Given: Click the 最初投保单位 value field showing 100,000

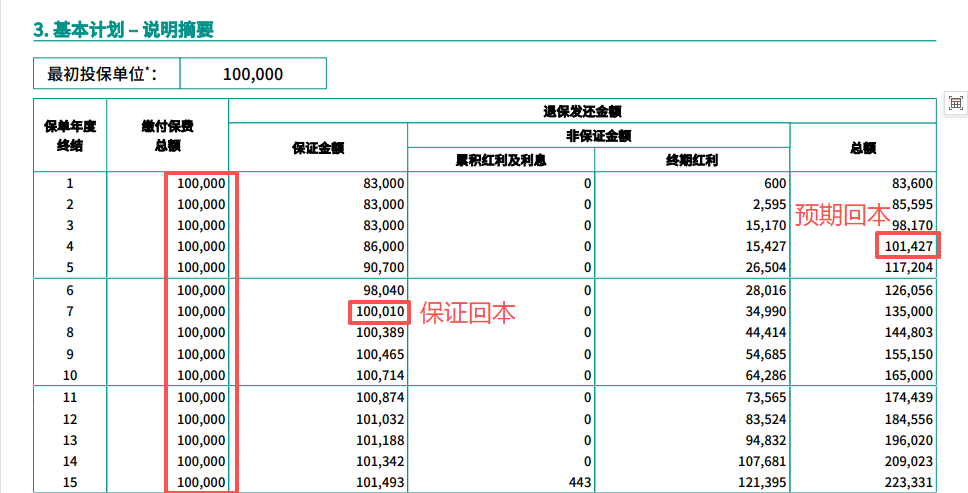Looking at the screenshot, I should pyautogui.click(x=253, y=74).
